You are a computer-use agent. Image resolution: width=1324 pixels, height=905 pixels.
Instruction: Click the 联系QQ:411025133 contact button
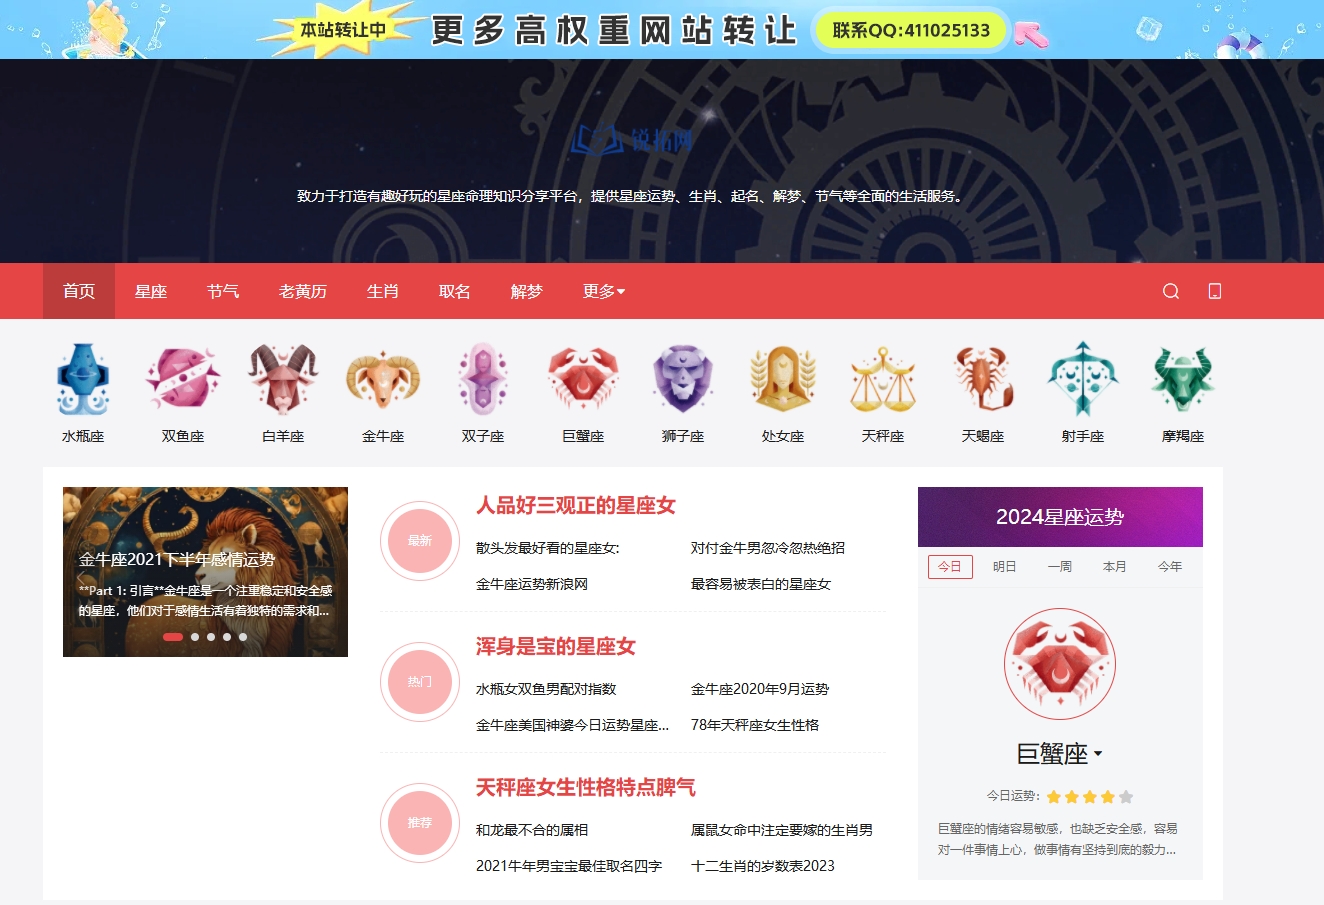pyautogui.click(x=911, y=30)
